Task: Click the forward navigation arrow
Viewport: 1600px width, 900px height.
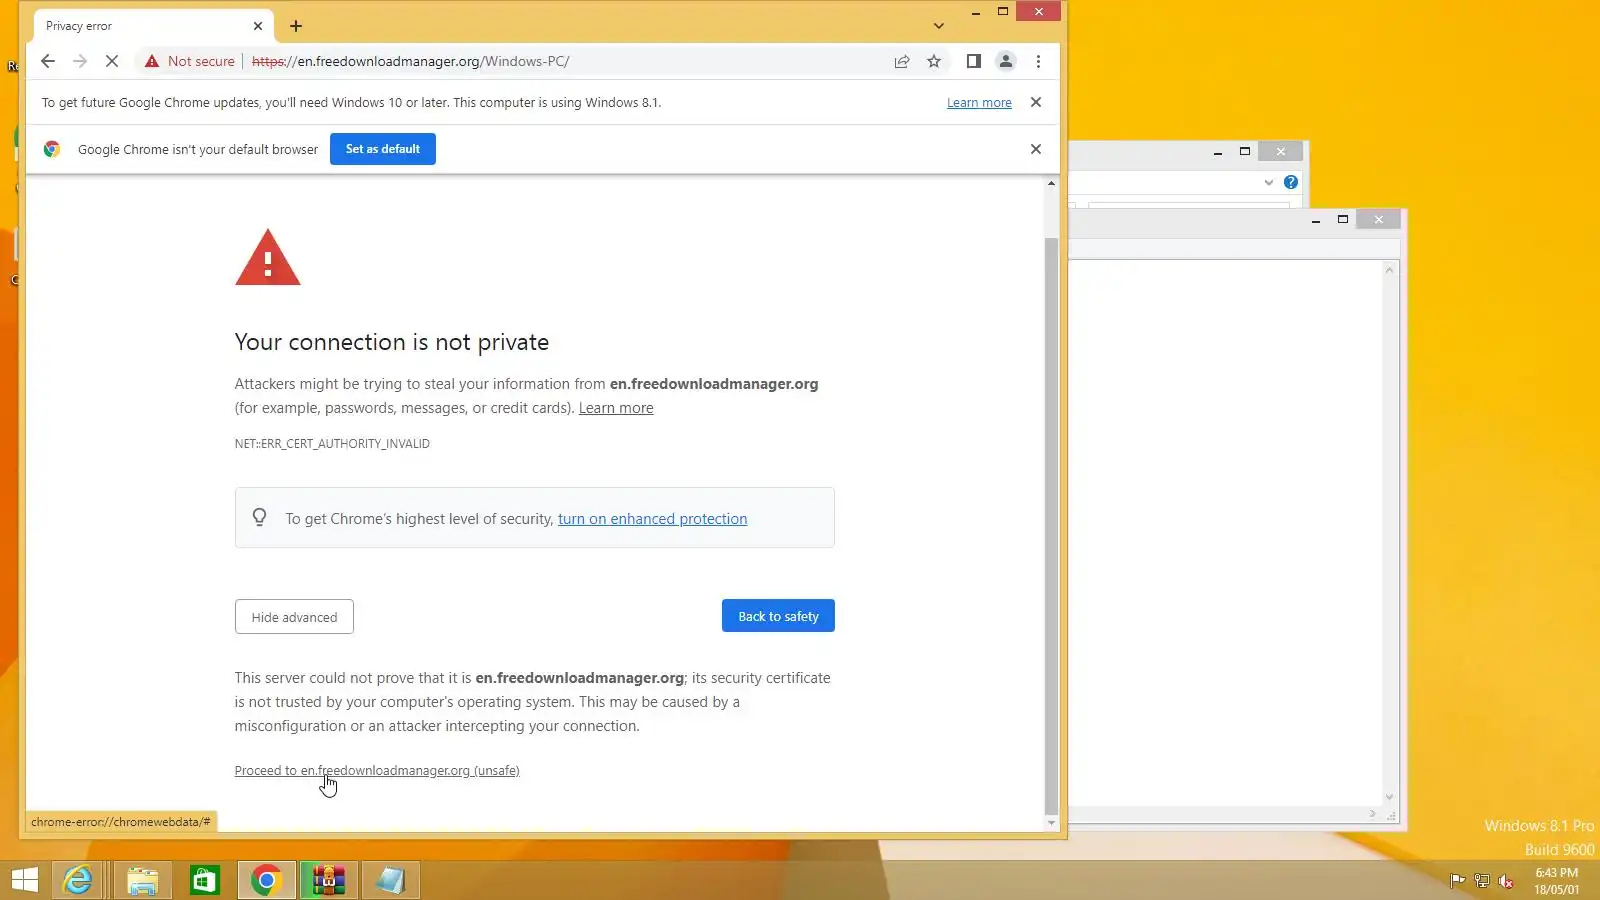Action: 80,61
